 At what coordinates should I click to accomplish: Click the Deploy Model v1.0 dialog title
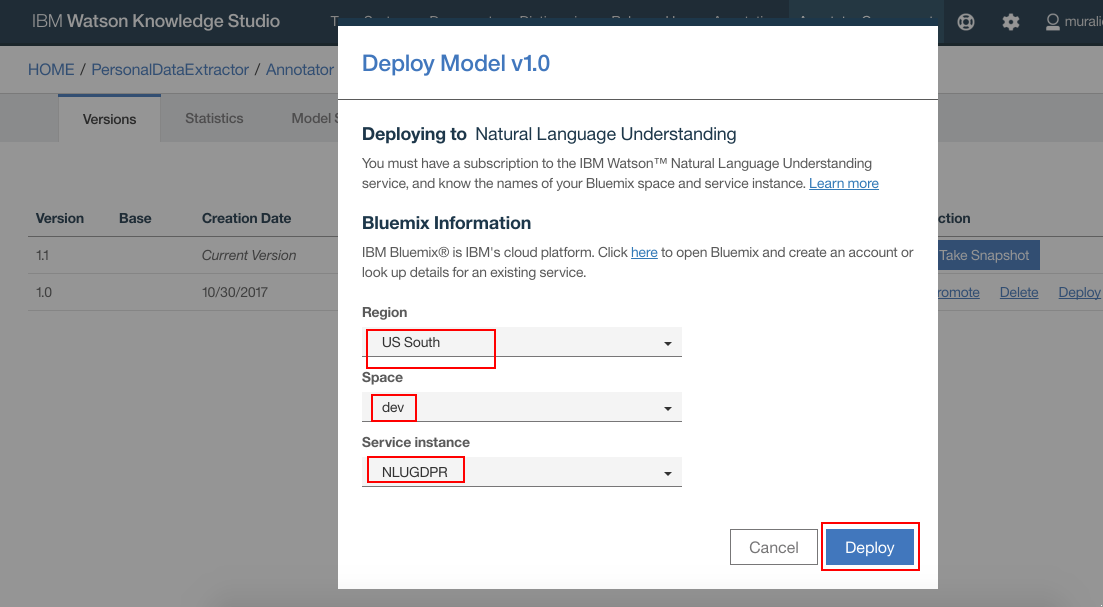click(456, 63)
